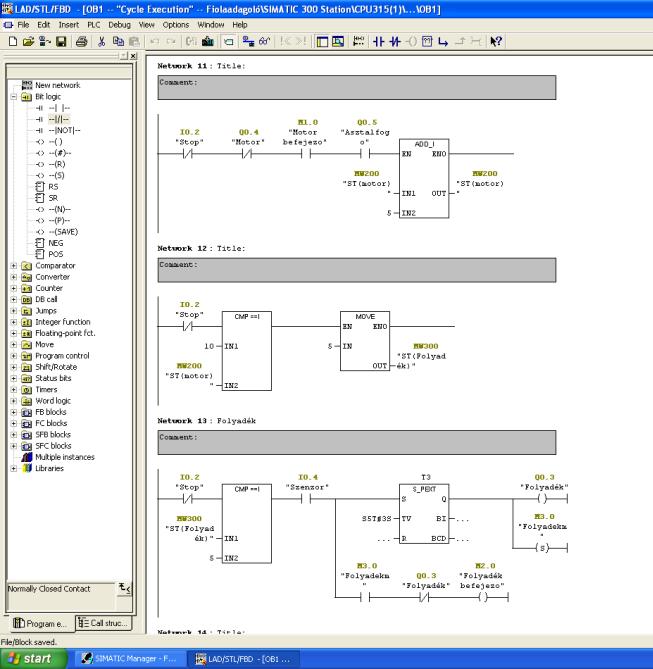Expand the Timers folder

[14, 390]
